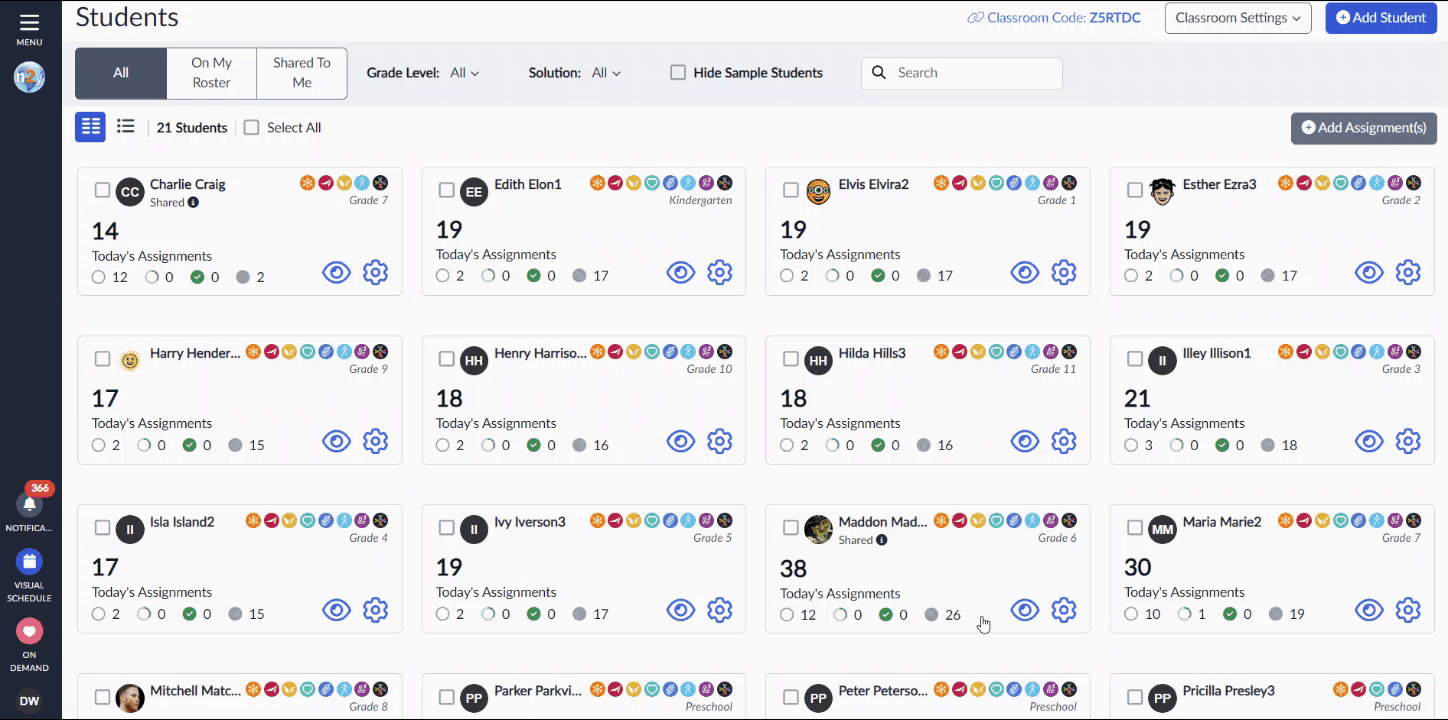Viewport: 1448px width, 720px height.
Task: Click Kindergarten label on Edith Elon1
Action: (x=700, y=200)
